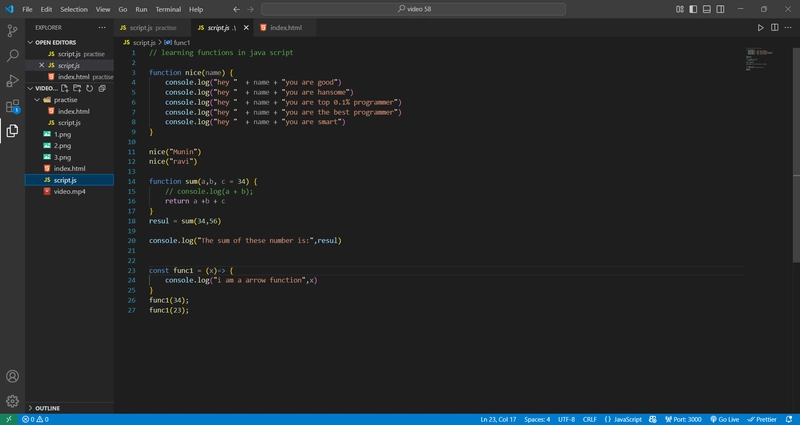Open 1.png in explorer
Viewport: 800px width, 425px height.
click(x=69, y=134)
